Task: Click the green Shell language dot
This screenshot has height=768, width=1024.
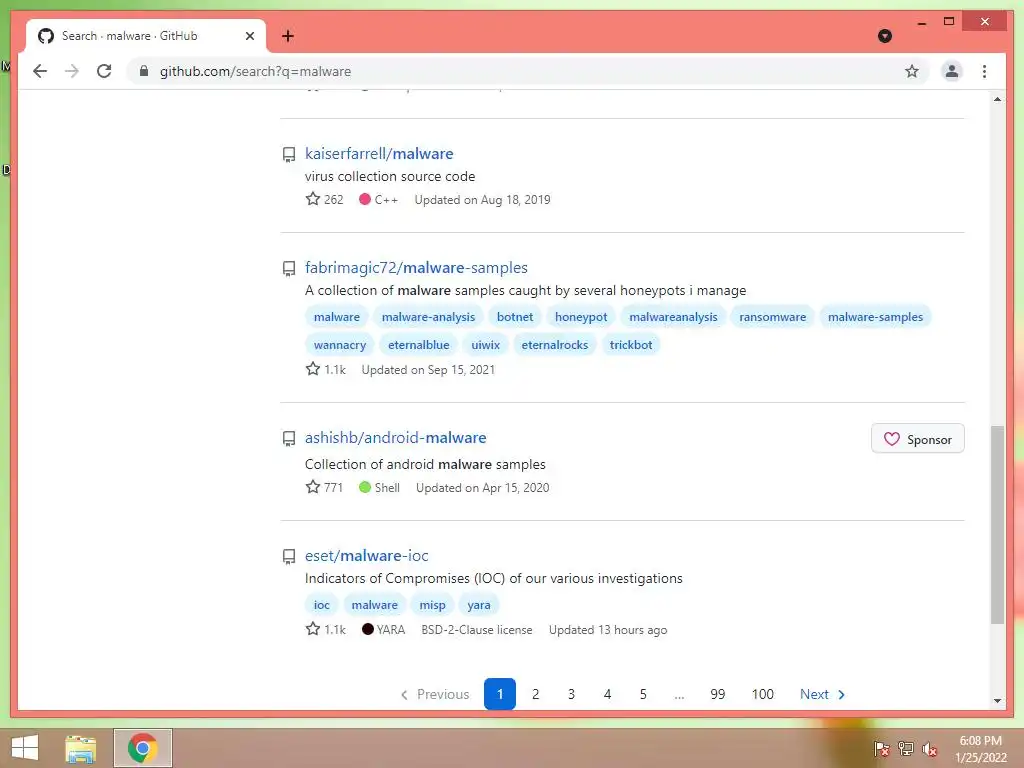Action: (x=365, y=487)
